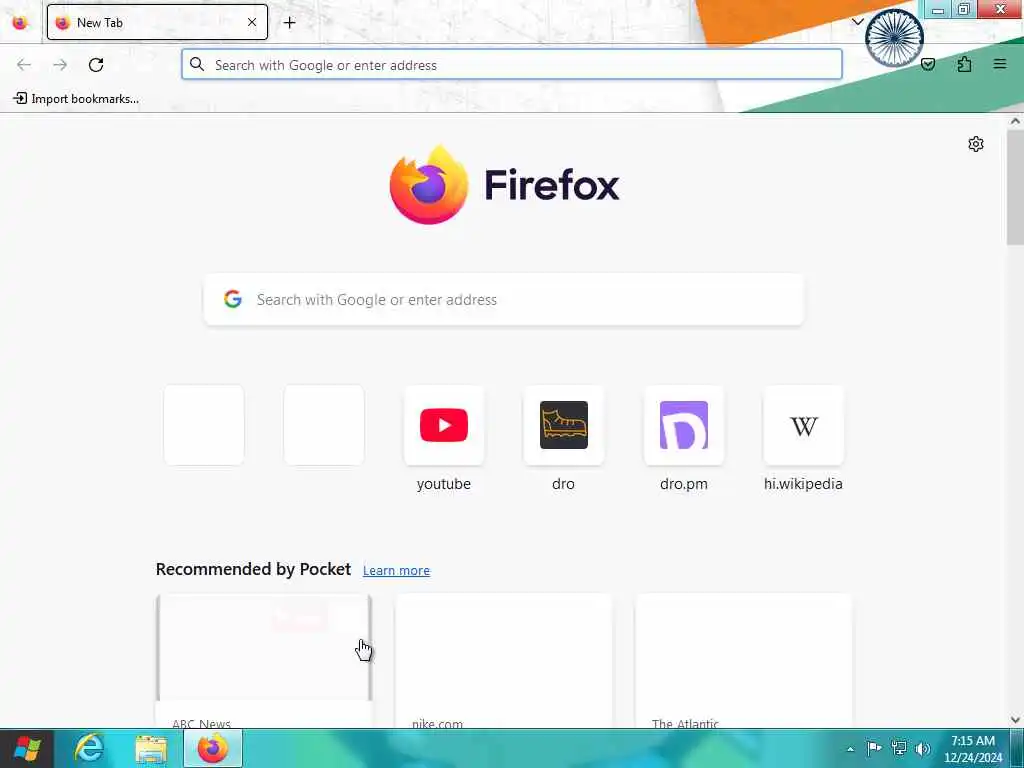Click the page vertical scrollbar thumb
The height and width of the screenshot is (768, 1024).
pos(1015,187)
